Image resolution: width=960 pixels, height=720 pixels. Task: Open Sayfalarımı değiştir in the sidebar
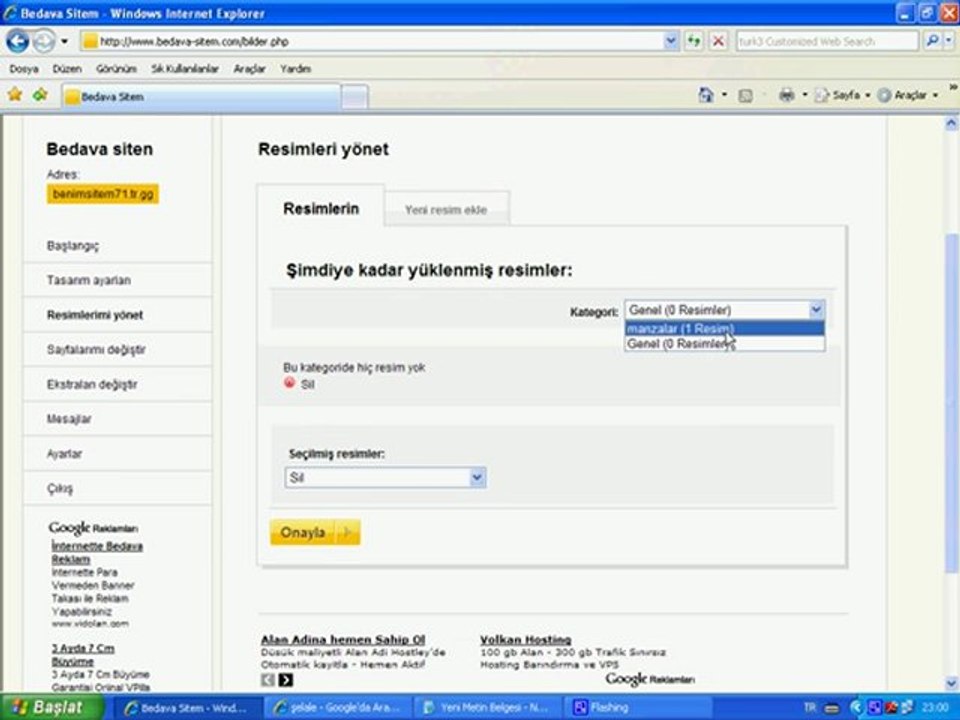[96, 350]
